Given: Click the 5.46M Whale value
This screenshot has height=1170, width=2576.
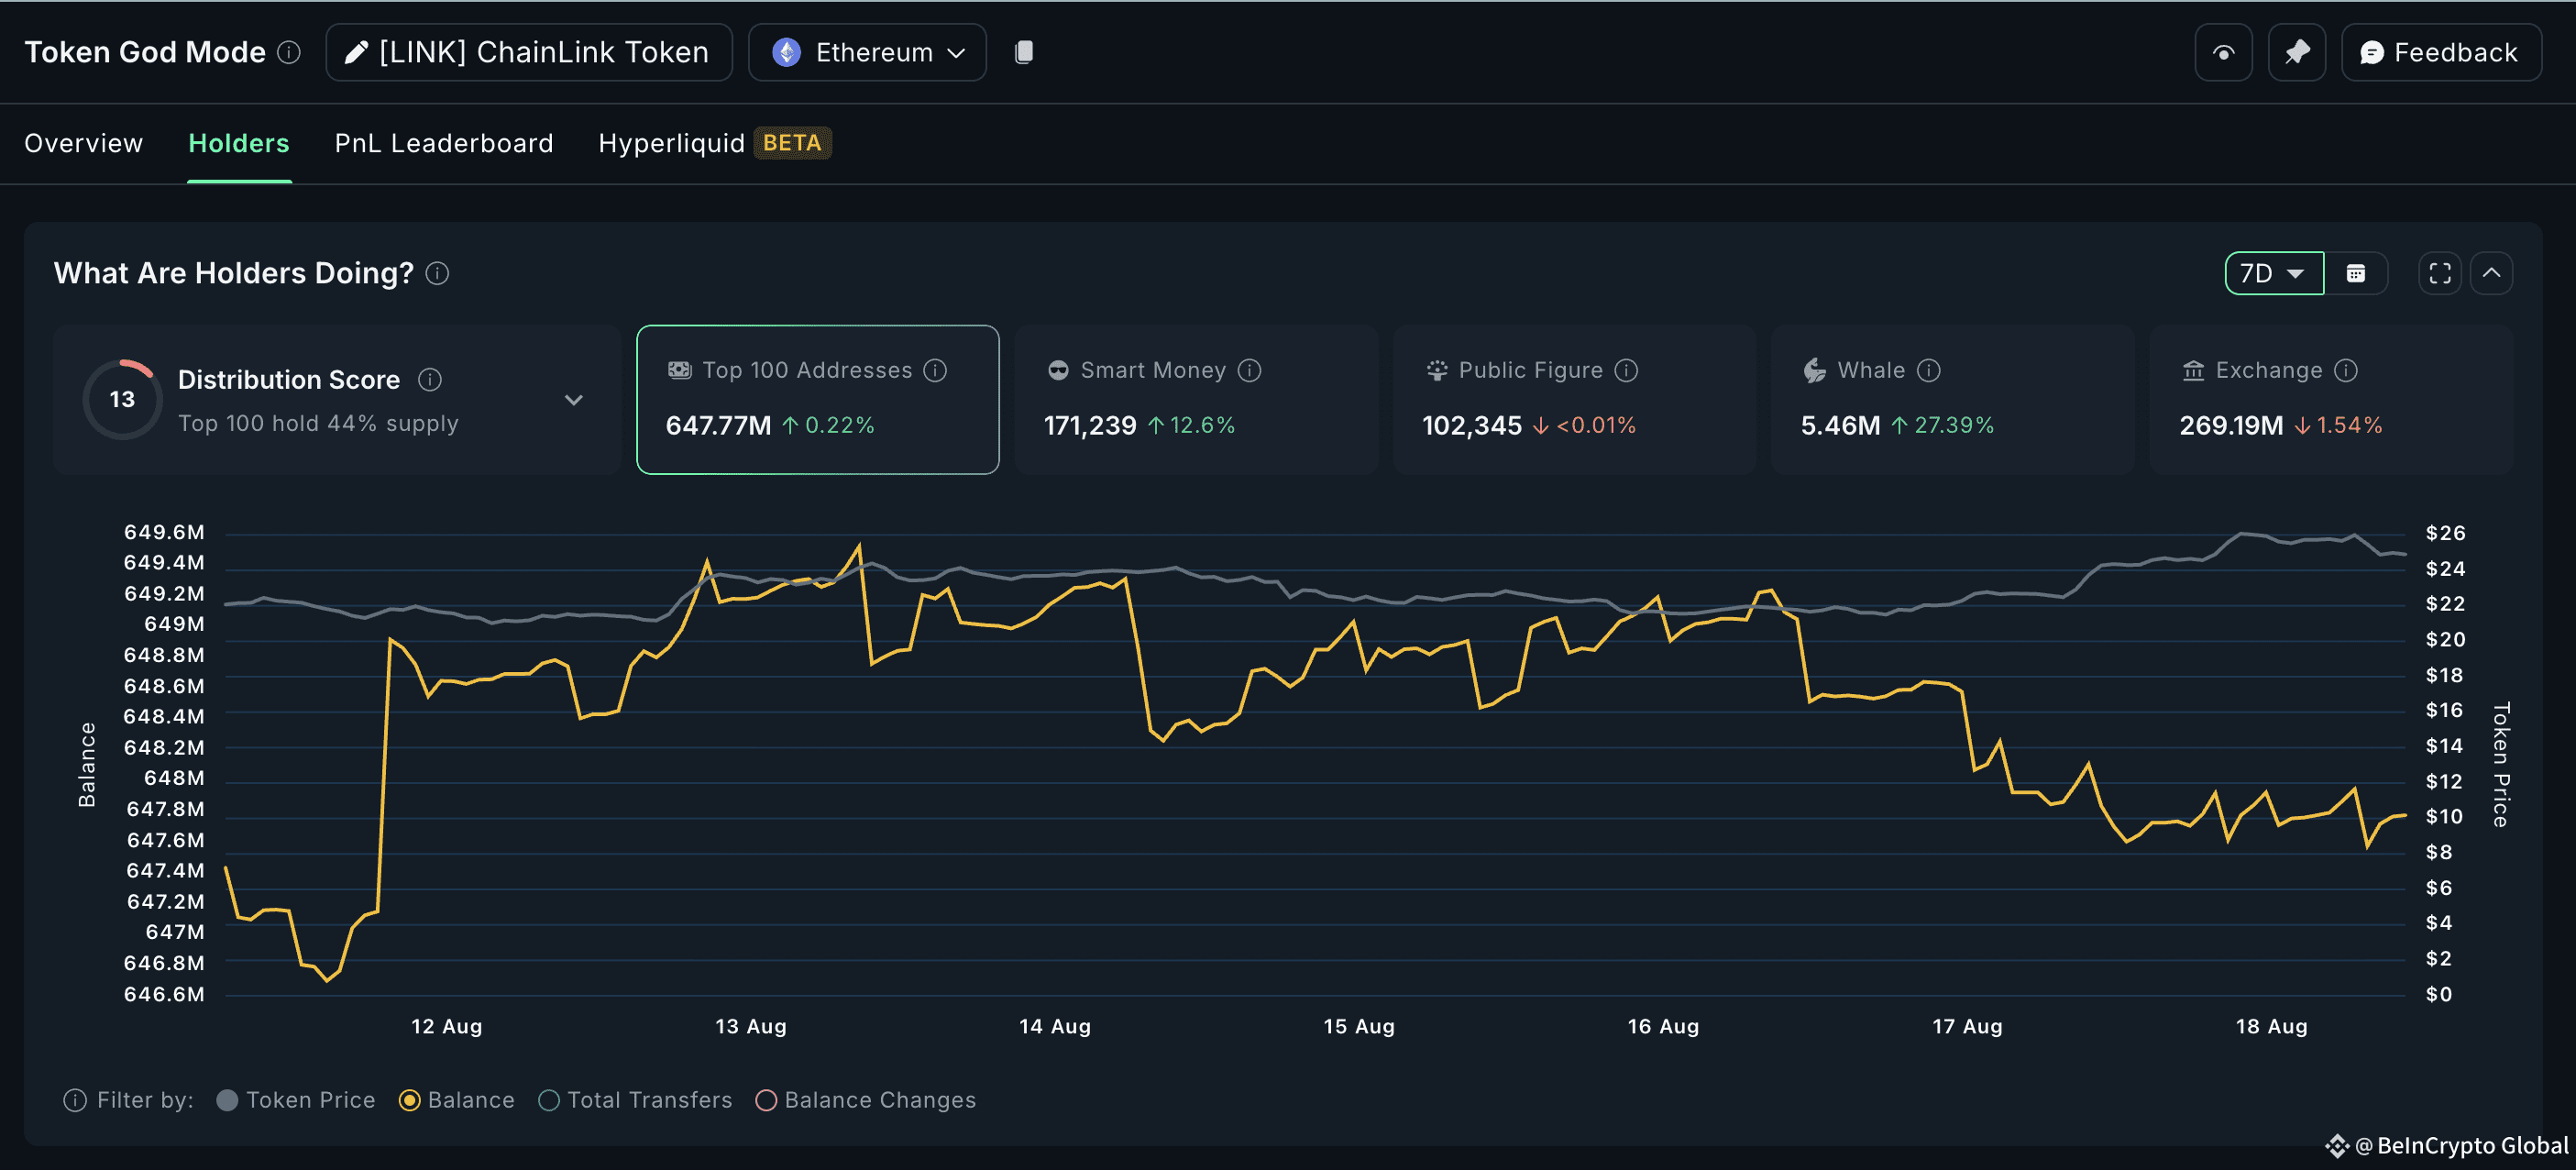Looking at the screenshot, I should click(1840, 425).
